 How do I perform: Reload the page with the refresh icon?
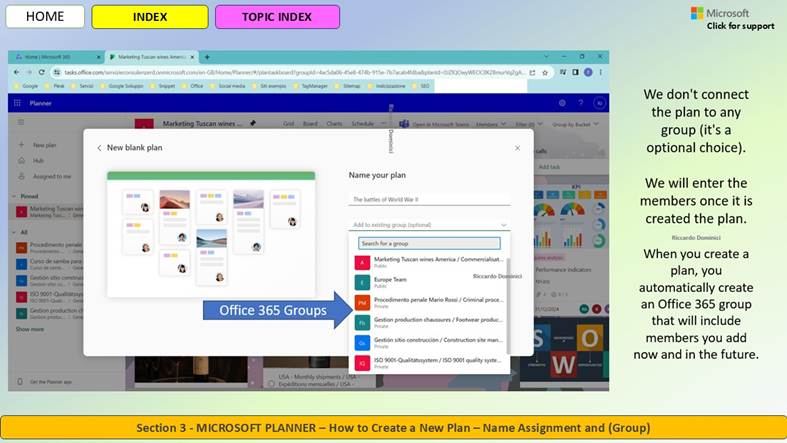click(x=41, y=72)
